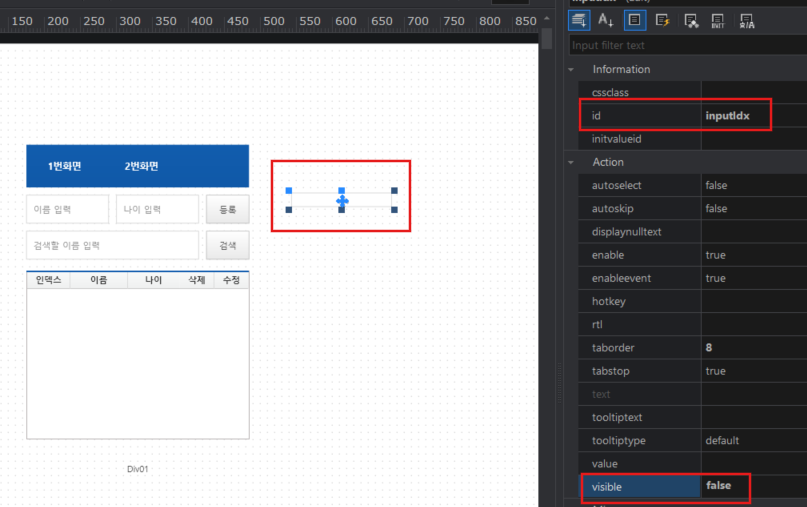Select the tabstop property
Screen dimensions: 807x507
pos(610,371)
